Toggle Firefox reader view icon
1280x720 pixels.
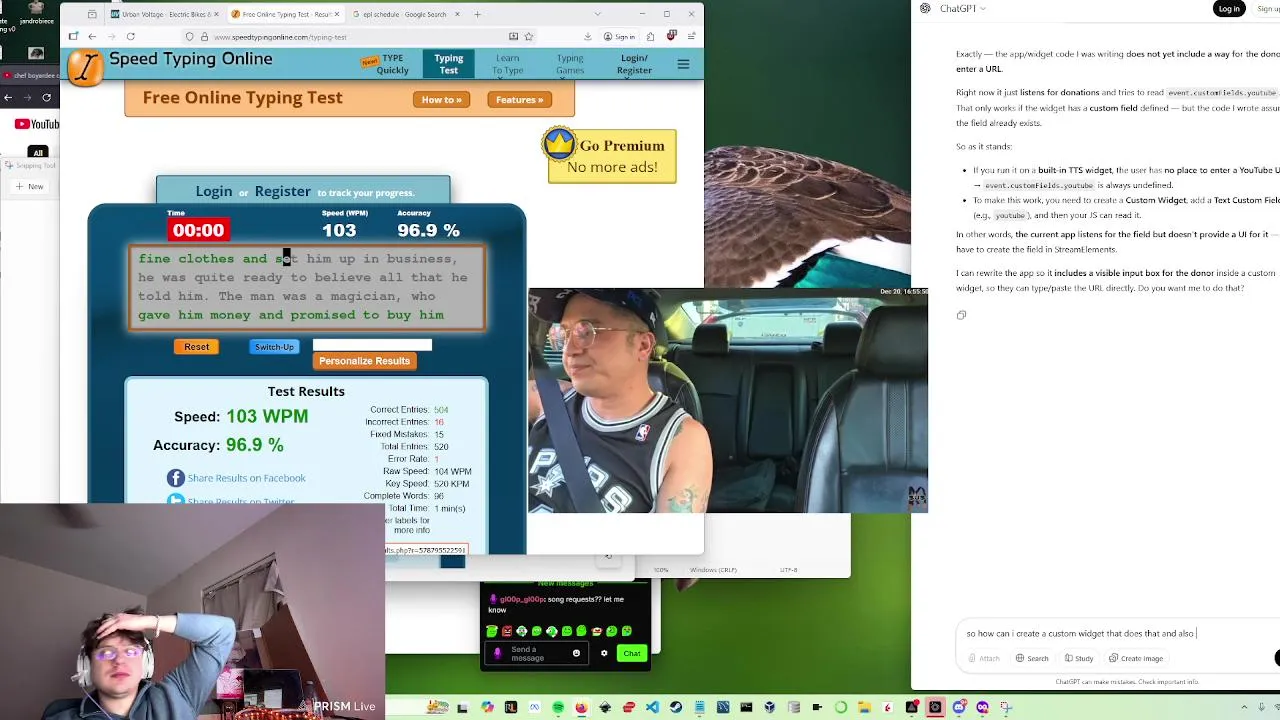pos(513,37)
